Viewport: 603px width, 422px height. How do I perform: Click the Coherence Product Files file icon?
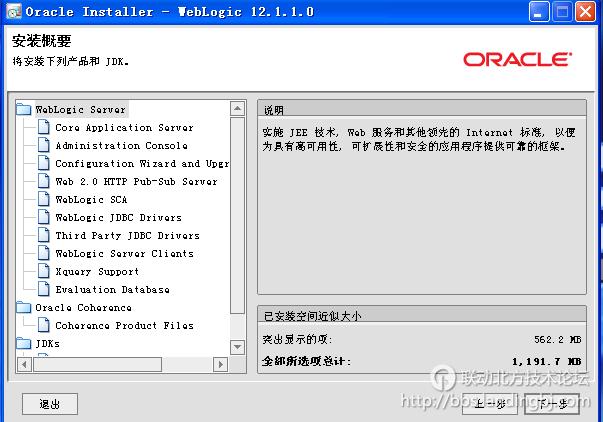43,325
